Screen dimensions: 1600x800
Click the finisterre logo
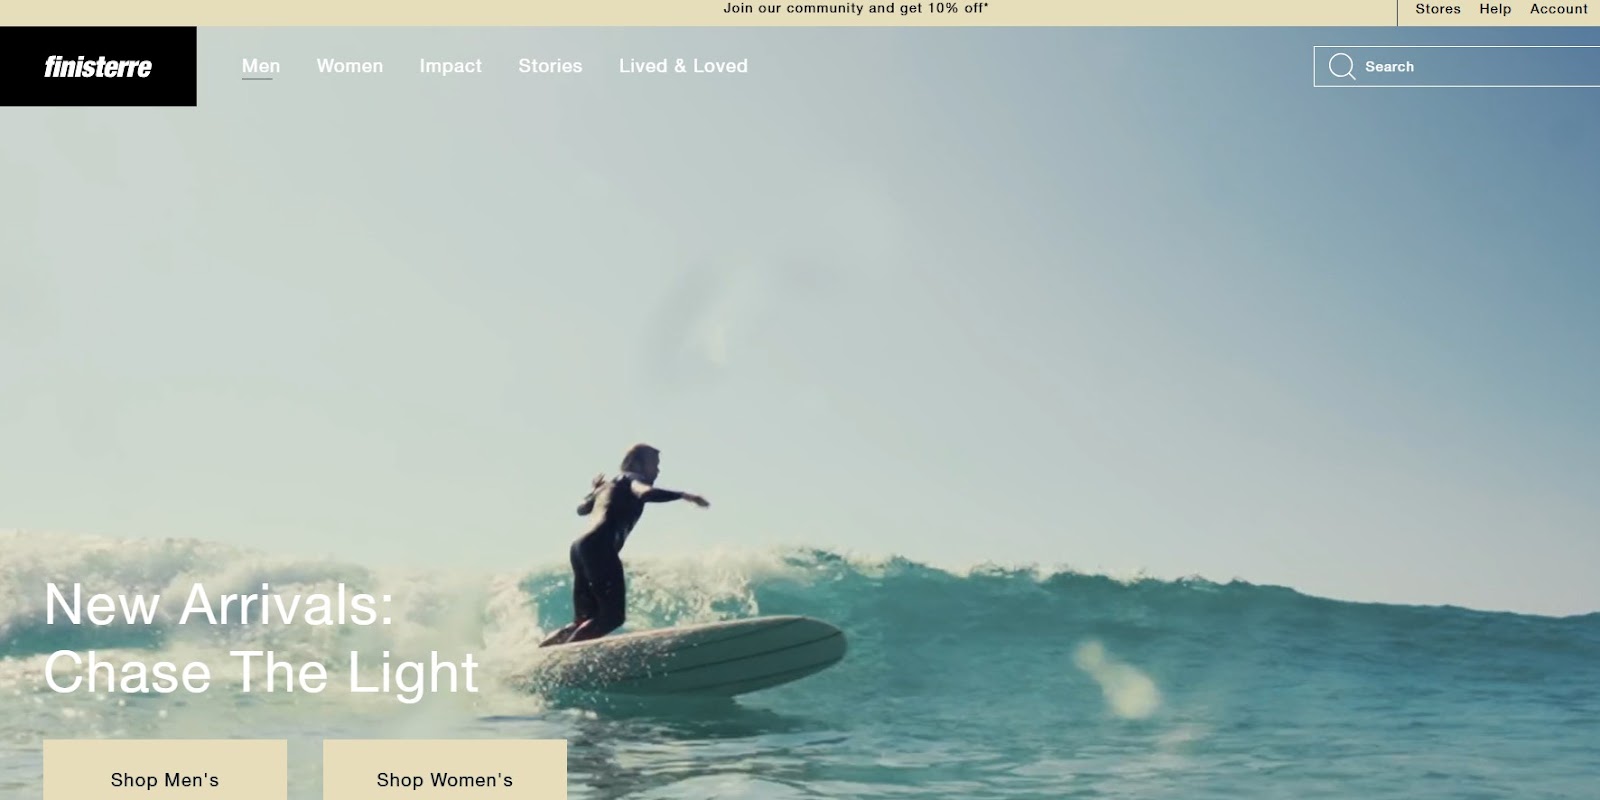pos(98,66)
